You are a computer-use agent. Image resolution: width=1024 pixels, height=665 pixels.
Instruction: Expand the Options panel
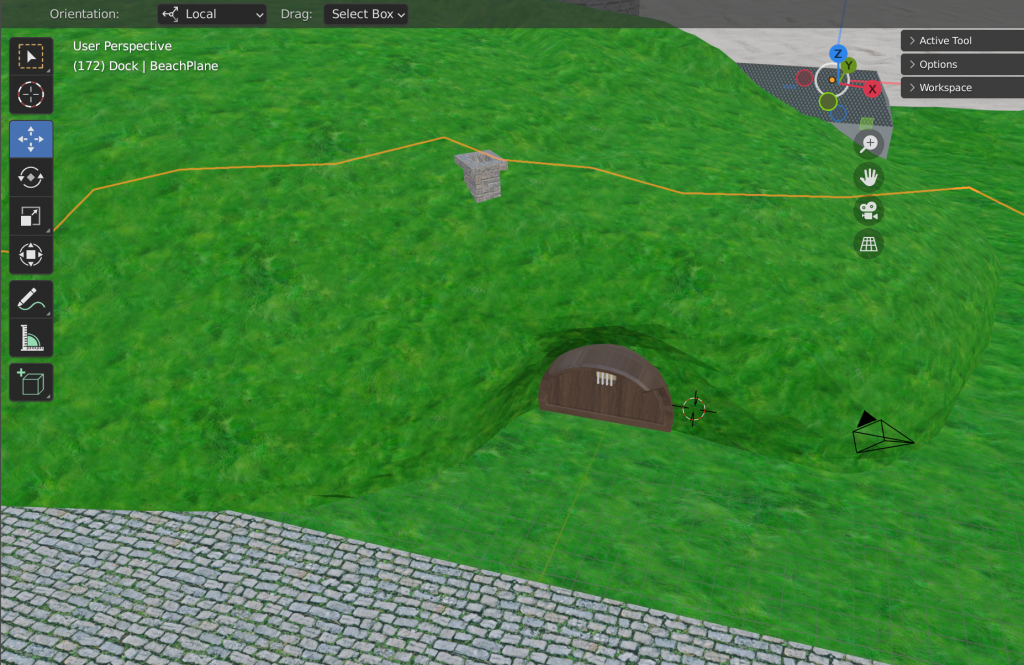point(962,64)
